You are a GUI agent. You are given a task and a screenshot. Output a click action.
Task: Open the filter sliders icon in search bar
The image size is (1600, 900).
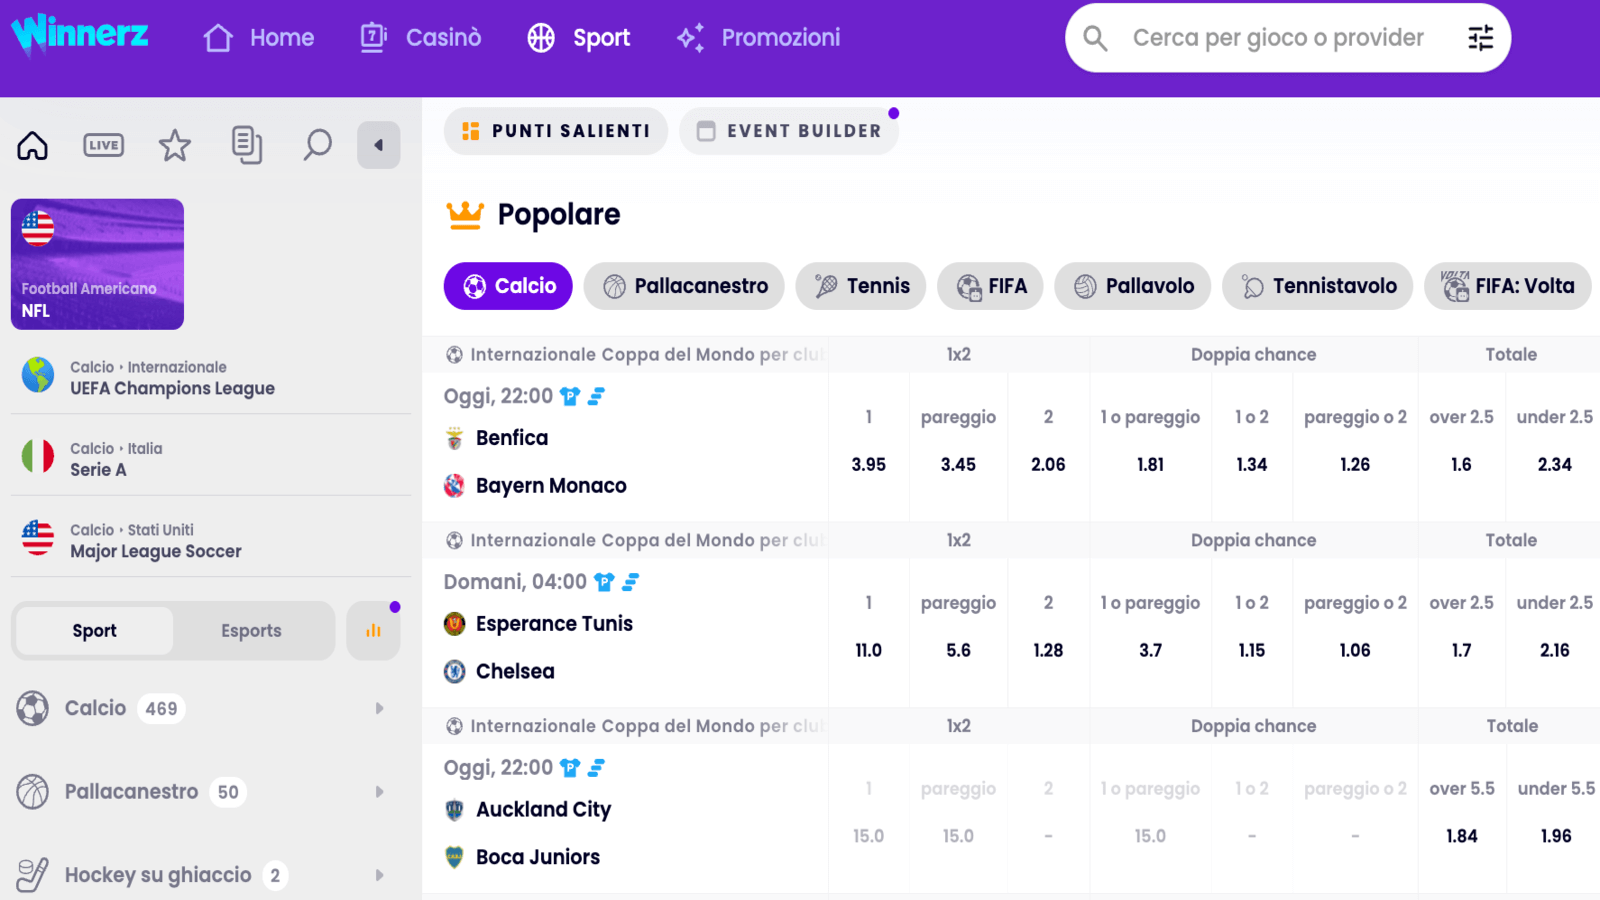coord(1480,38)
